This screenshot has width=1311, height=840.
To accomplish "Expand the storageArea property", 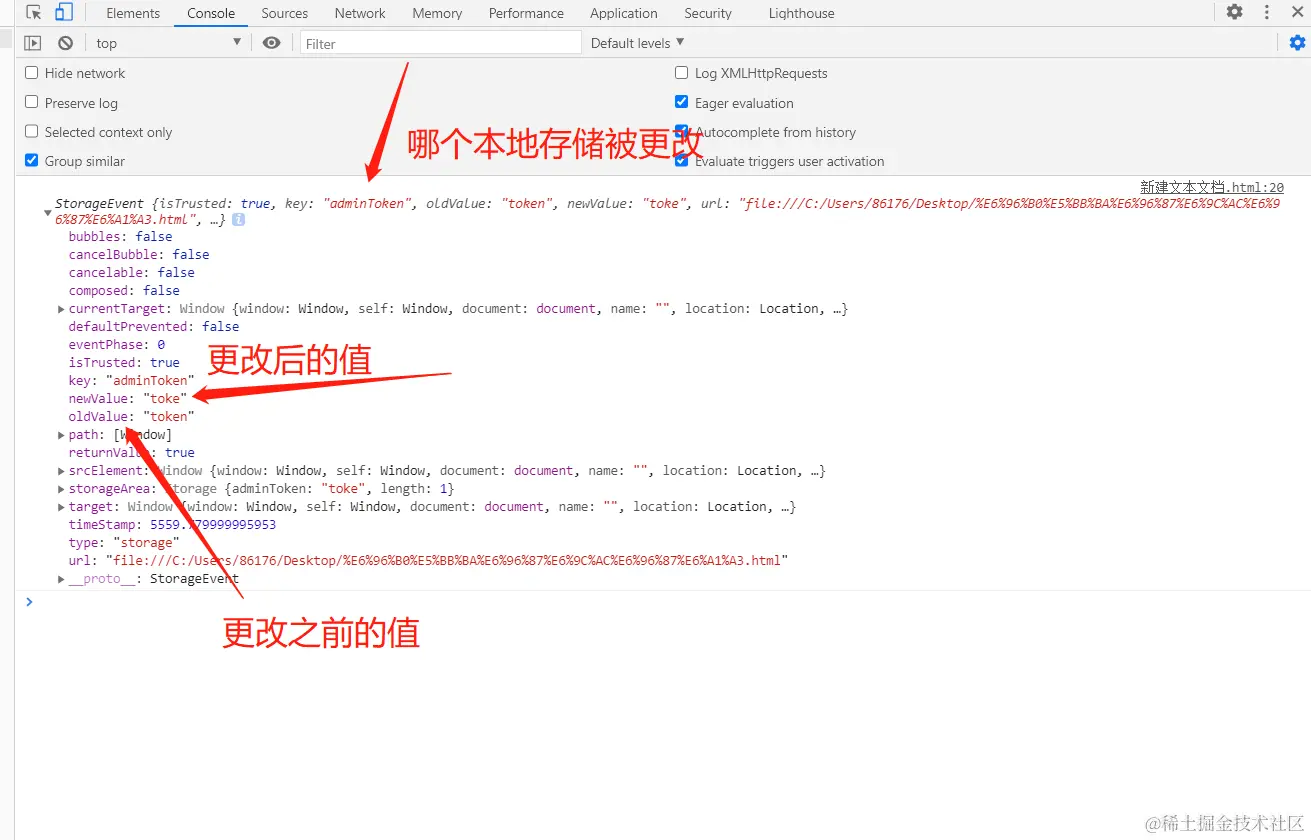I will pos(62,489).
